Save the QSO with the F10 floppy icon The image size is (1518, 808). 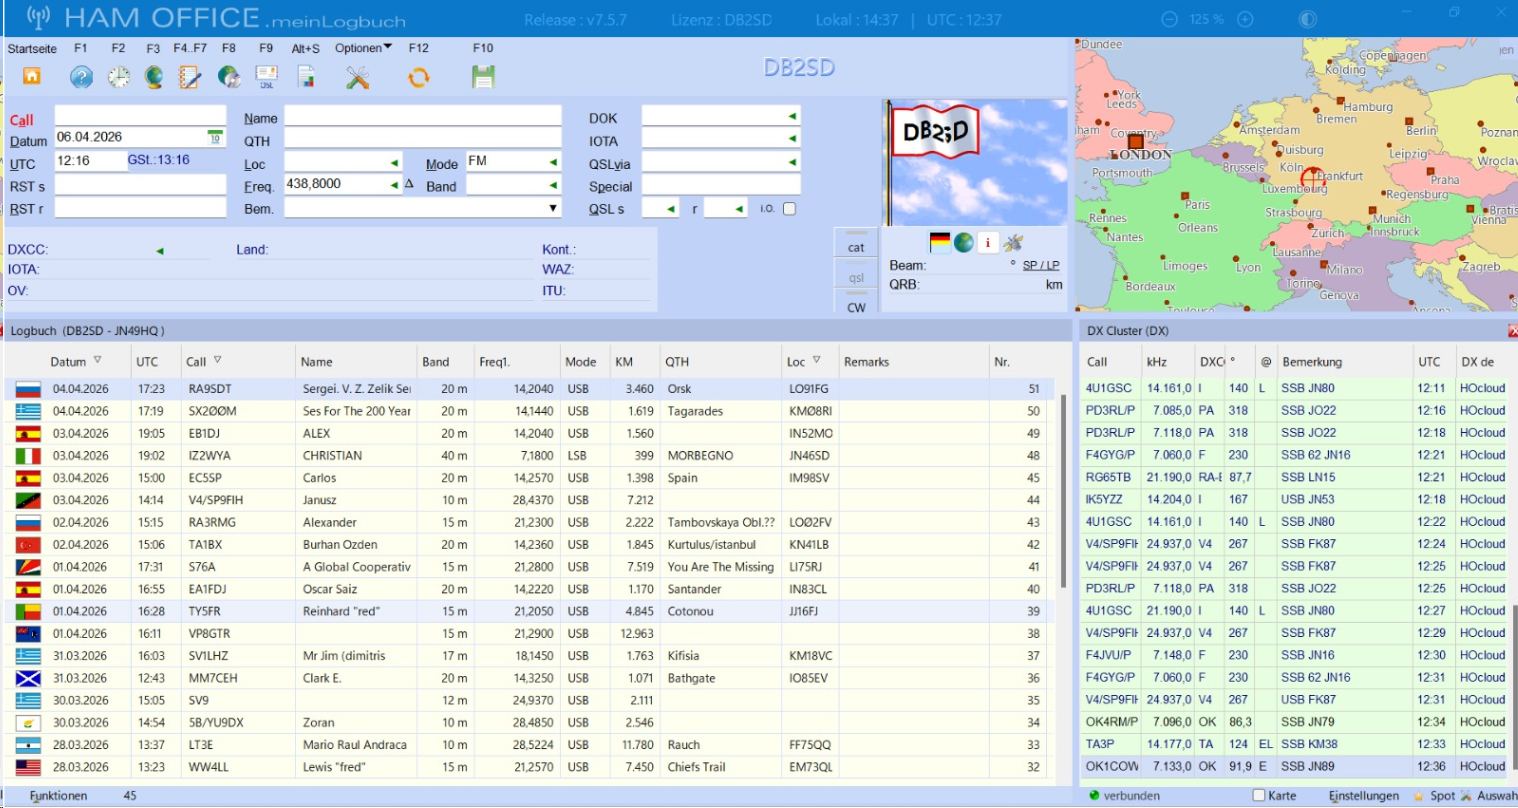483,77
